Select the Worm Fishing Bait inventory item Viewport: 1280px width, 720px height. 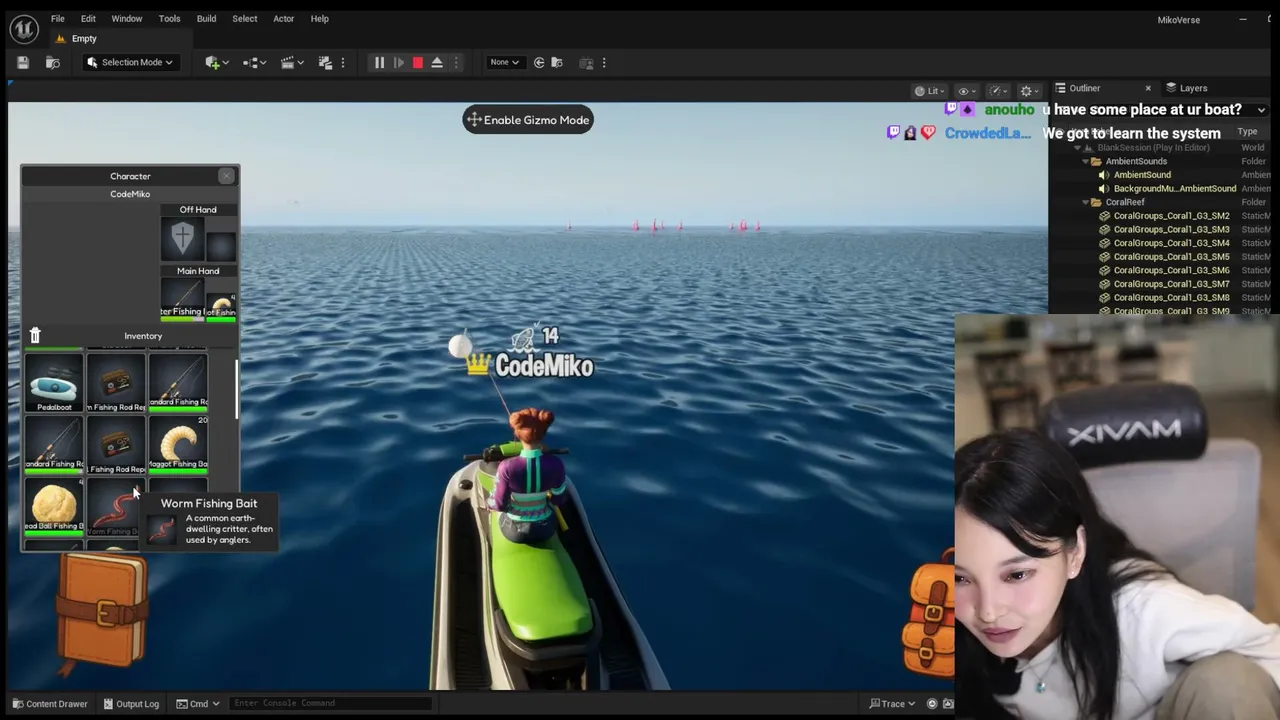coord(116,509)
